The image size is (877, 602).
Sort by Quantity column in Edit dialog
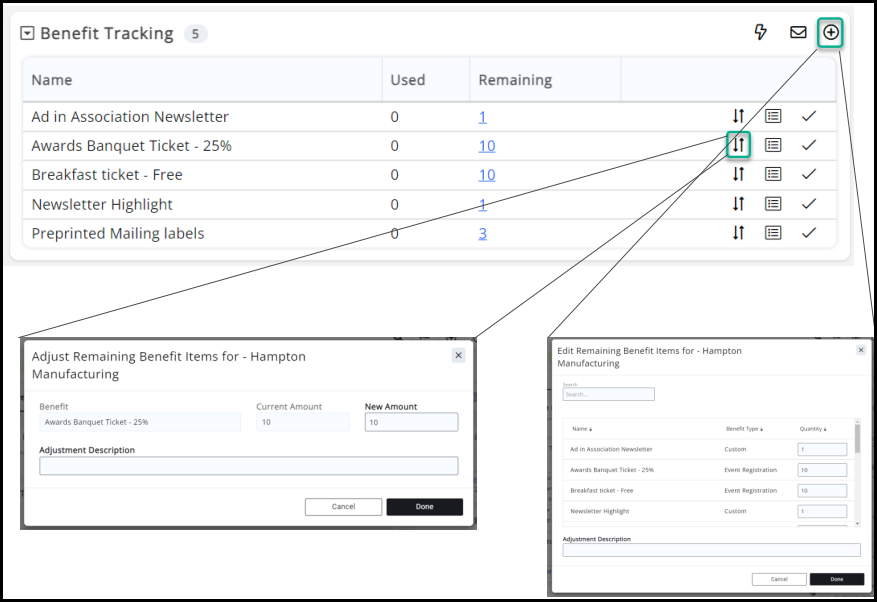(812, 429)
